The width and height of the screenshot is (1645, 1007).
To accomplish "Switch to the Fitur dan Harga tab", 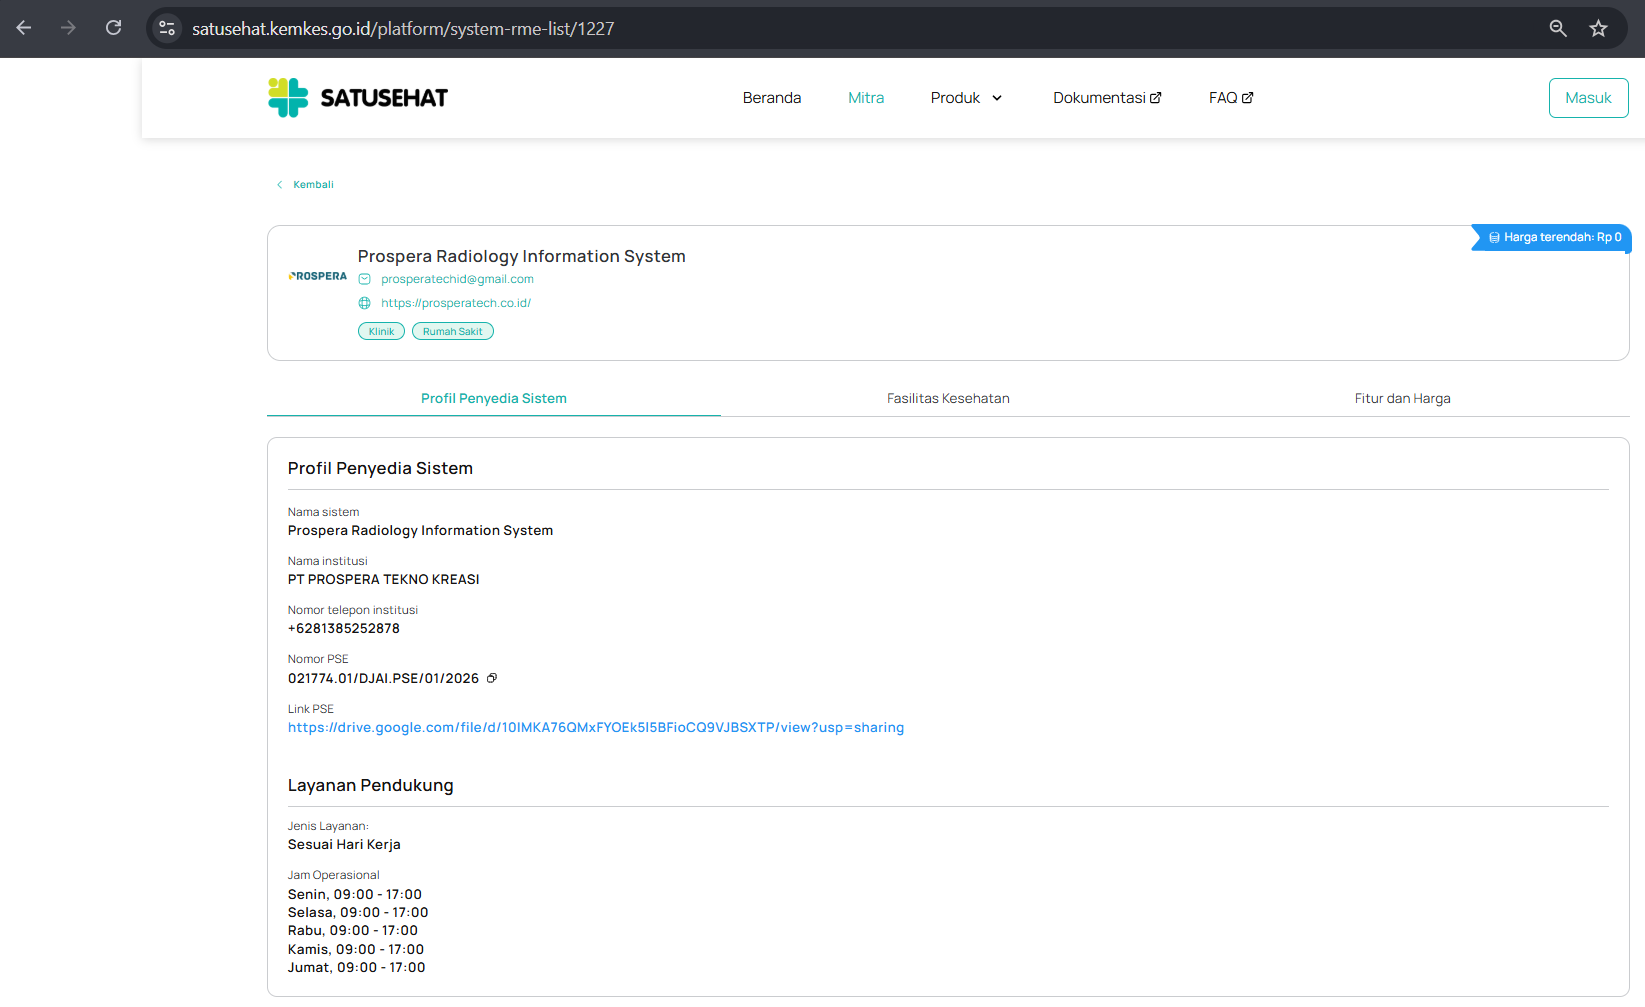I will [x=1403, y=398].
